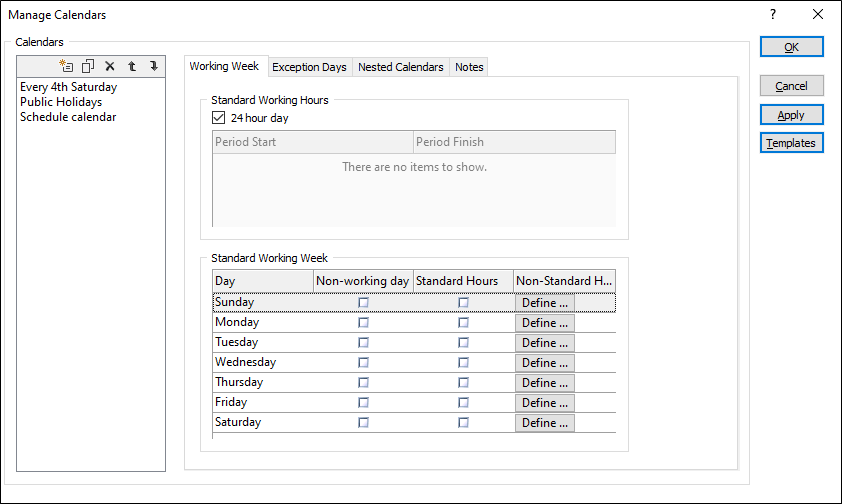Enable Standard Hours for Wednesday
Viewport: 842px width, 504px height.
click(x=463, y=362)
